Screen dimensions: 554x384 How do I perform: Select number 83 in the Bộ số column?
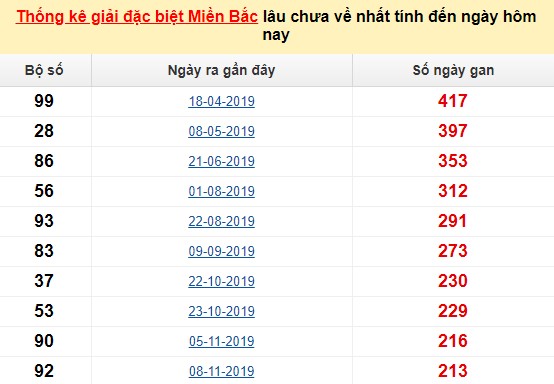click(x=44, y=251)
